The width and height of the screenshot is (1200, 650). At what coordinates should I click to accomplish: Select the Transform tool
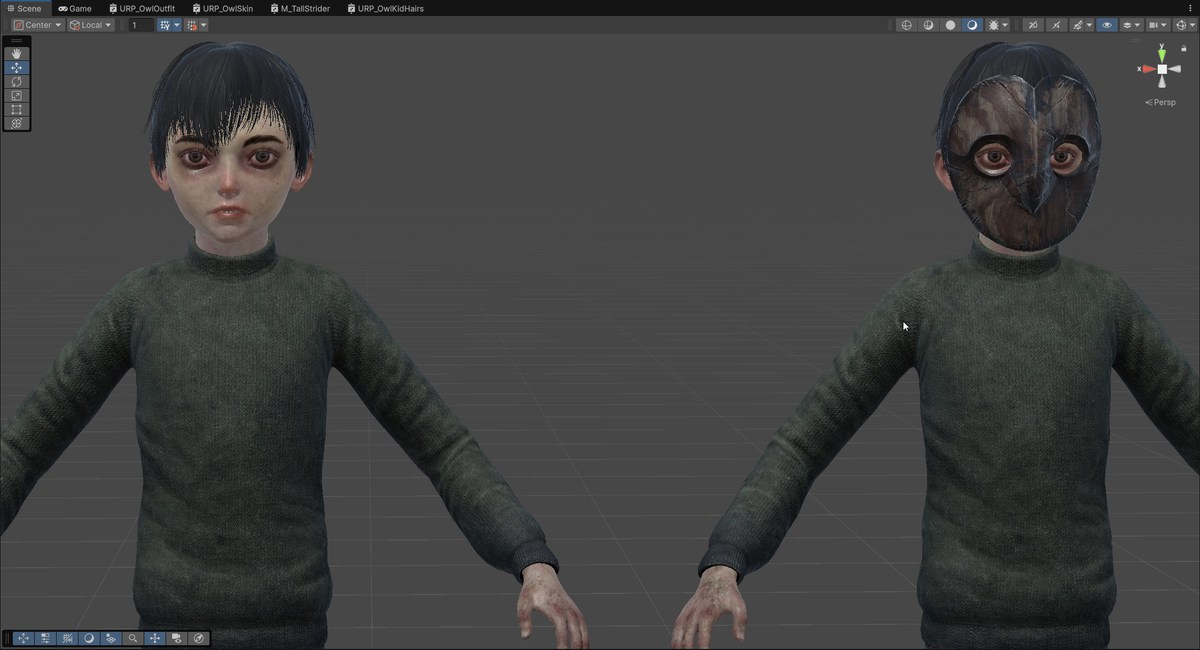(x=16, y=123)
